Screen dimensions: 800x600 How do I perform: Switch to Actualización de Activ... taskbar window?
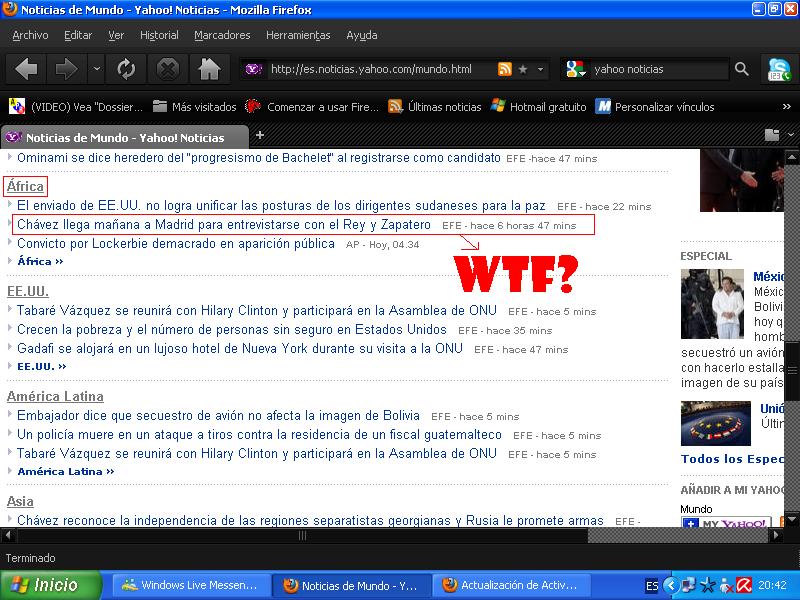[512, 585]
